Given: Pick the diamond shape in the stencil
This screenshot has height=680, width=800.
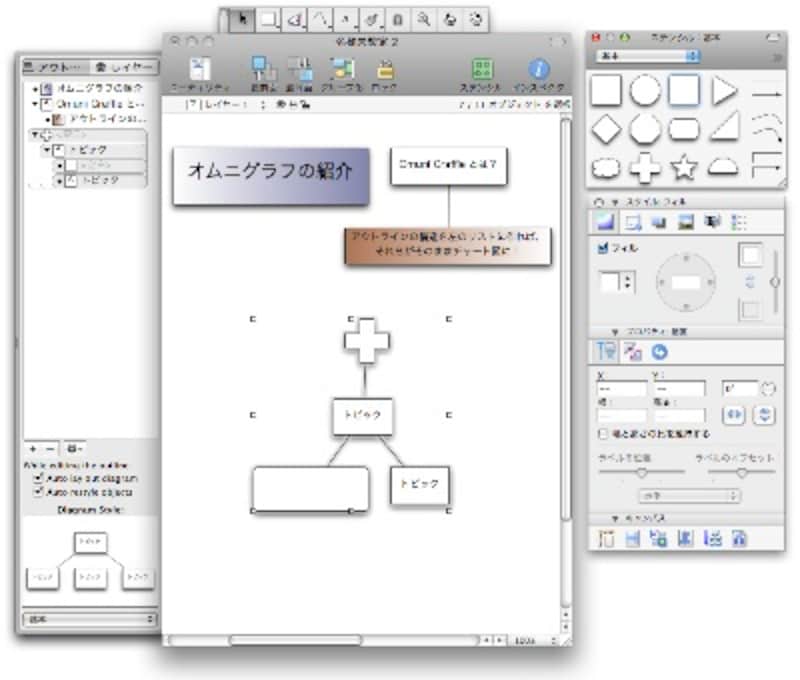Looking at the screenshot, I should (606, 129).
